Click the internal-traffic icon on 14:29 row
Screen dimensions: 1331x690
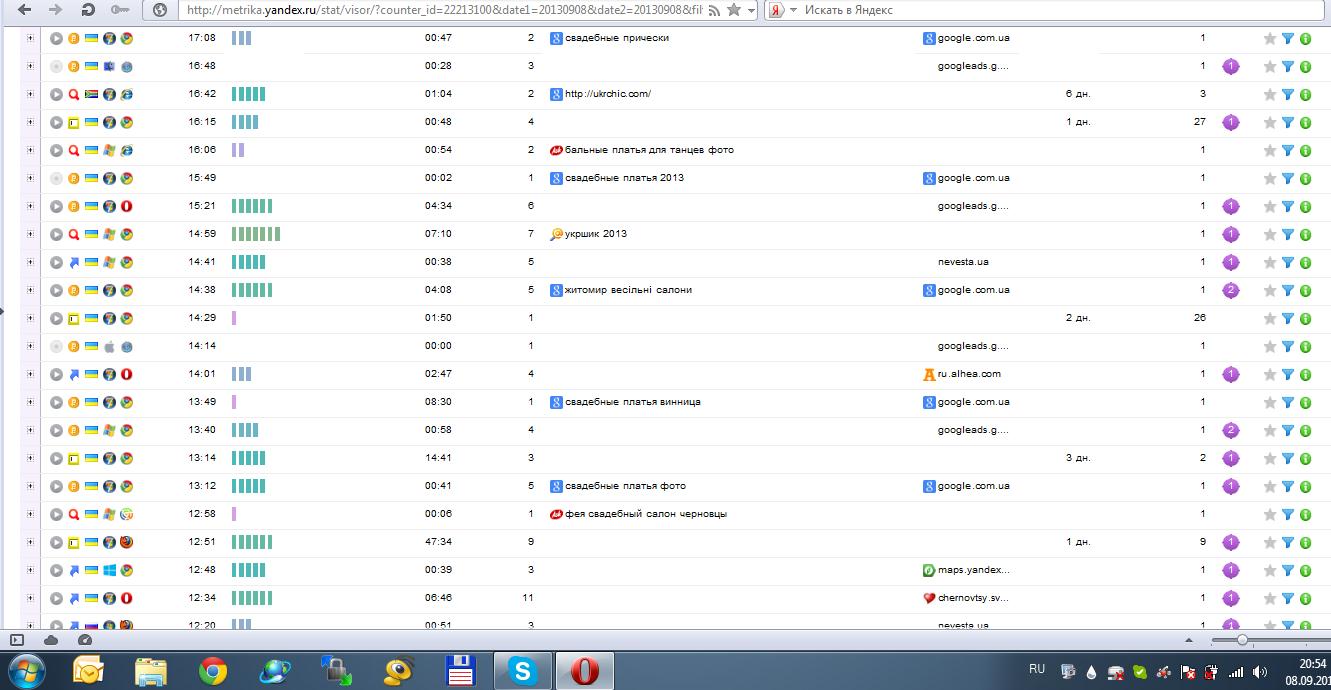click(73, 318)
